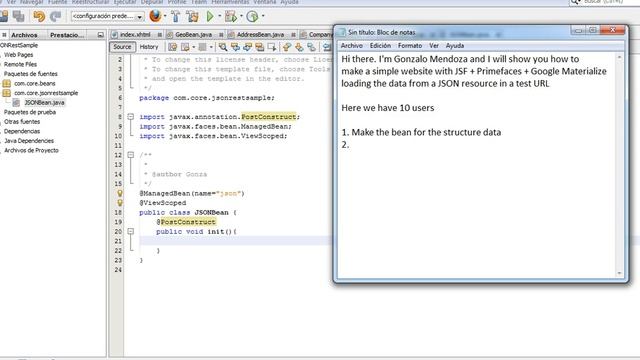
Task: Open the dropdown arrow next to Debug Project
Action: click(241, 16)
